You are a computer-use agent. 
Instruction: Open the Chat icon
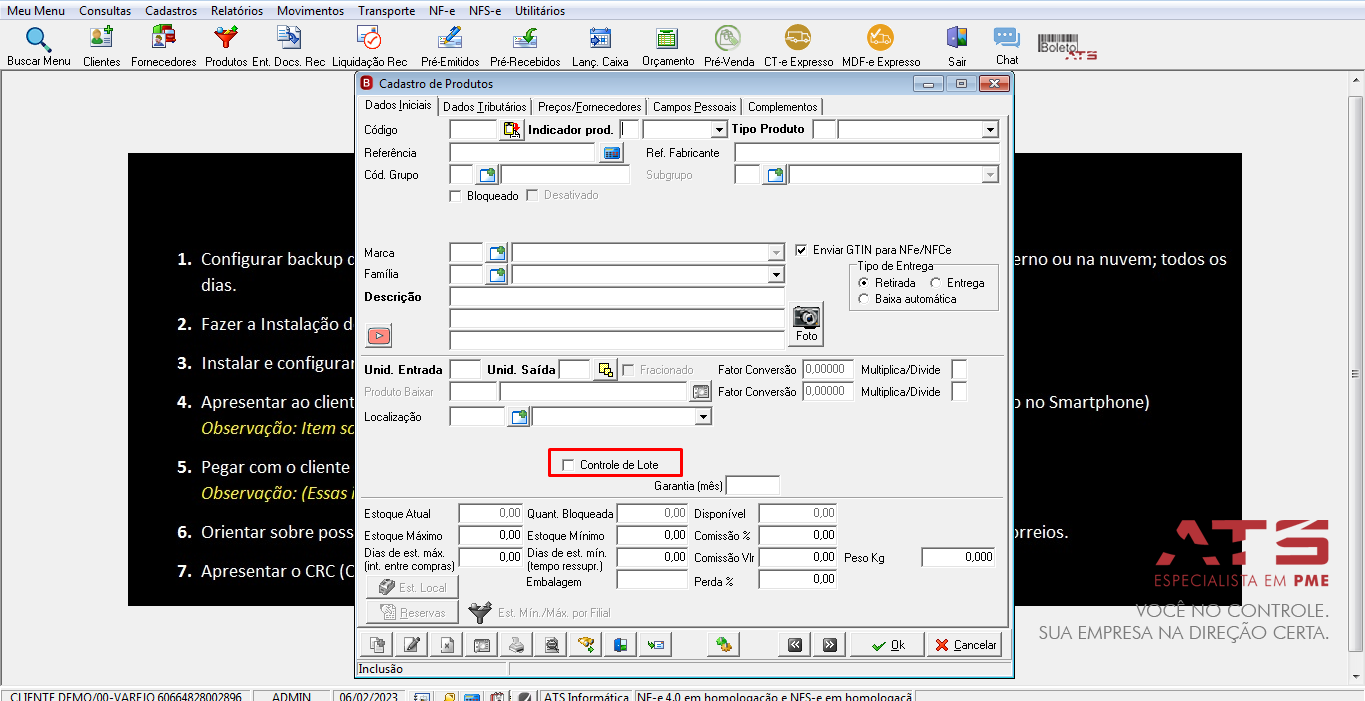[1006, 46]
